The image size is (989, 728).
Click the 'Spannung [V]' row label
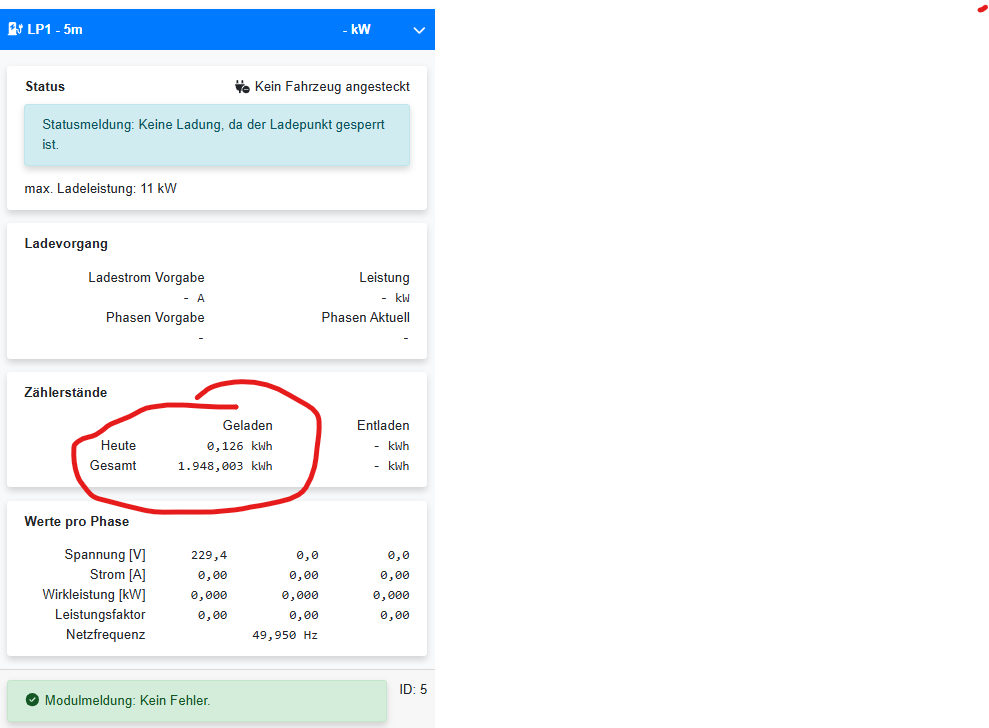[105, 555]
